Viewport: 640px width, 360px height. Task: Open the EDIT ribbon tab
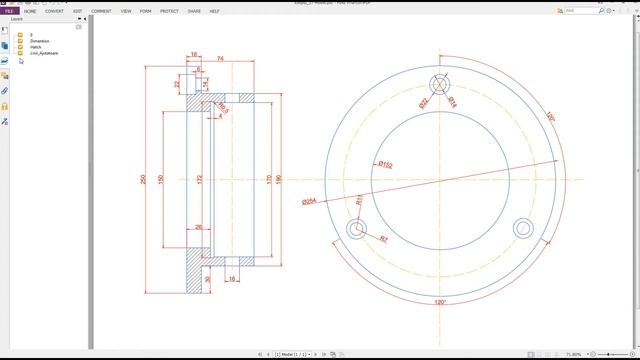click(x=78, y=11)
